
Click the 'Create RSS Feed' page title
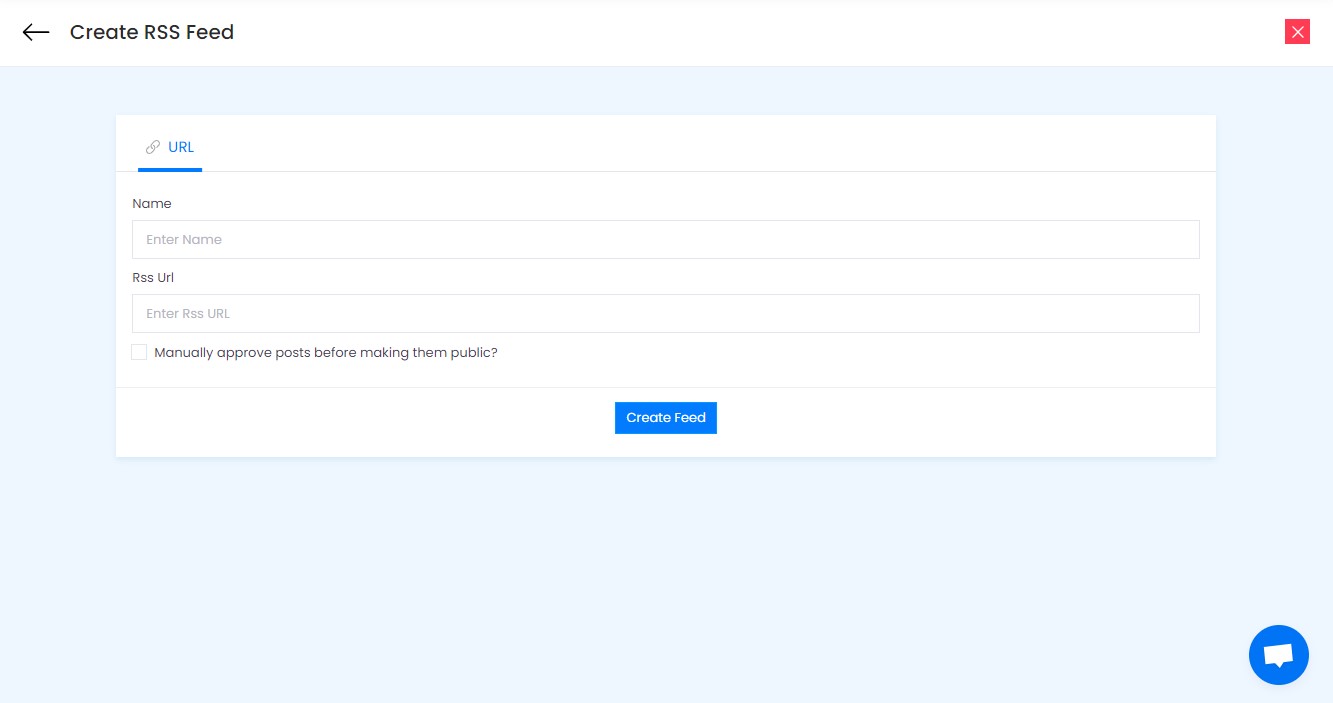pyautogui.click(x=152, y=32)
